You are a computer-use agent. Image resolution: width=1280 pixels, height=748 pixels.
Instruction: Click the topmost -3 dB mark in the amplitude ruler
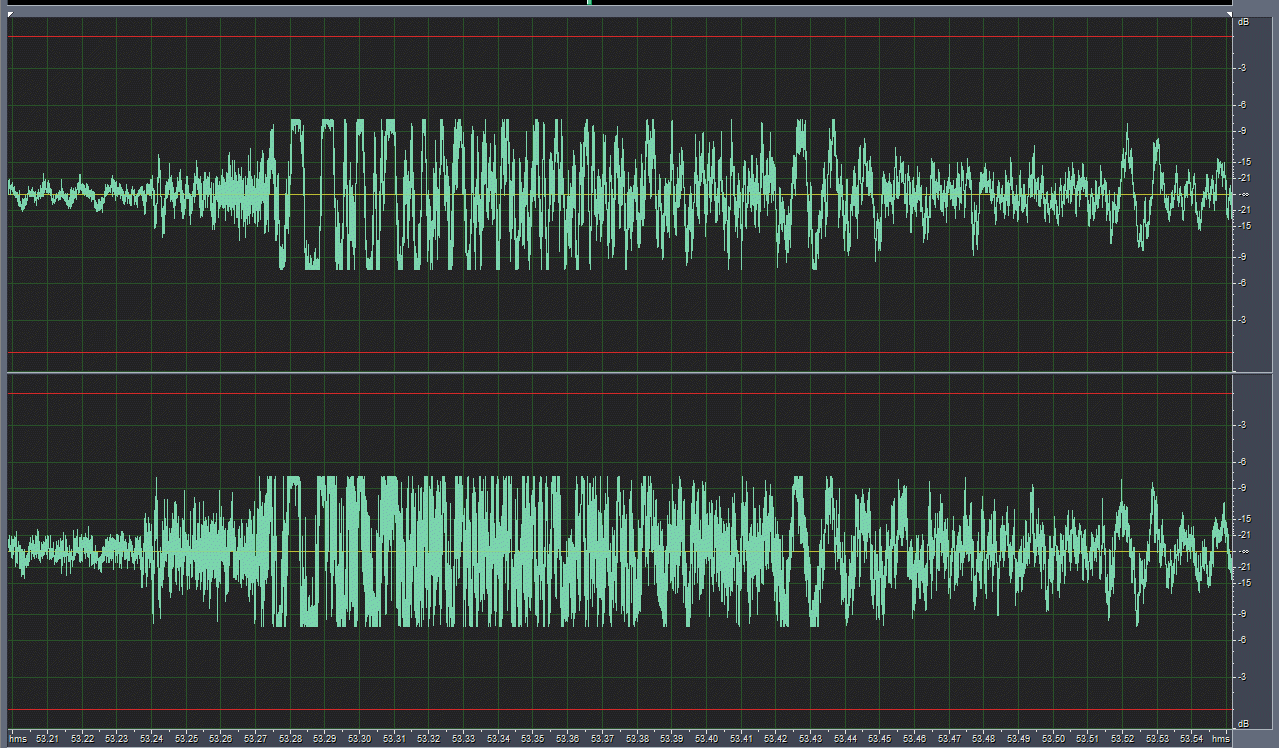pyautogui.click(x=1243, y=68)
